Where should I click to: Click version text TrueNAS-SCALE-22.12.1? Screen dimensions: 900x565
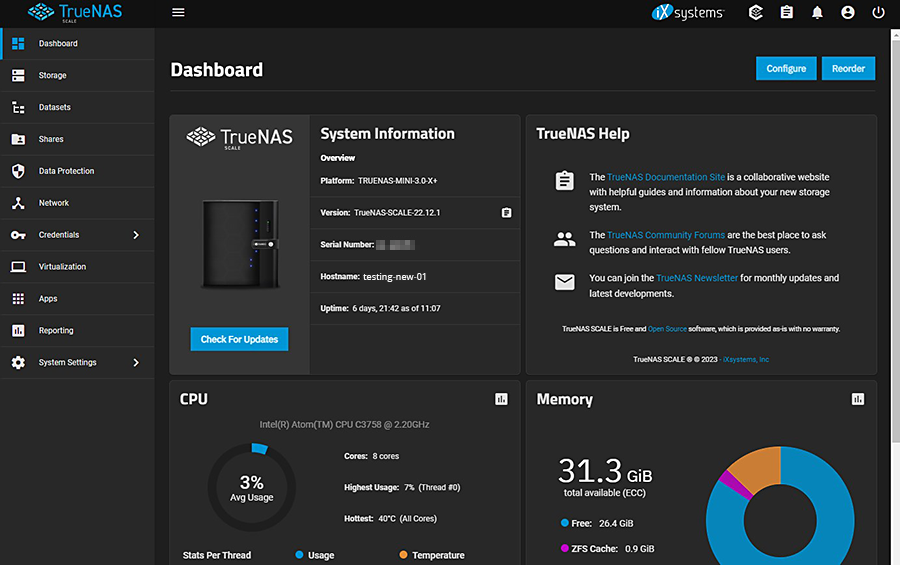(397, 213)
